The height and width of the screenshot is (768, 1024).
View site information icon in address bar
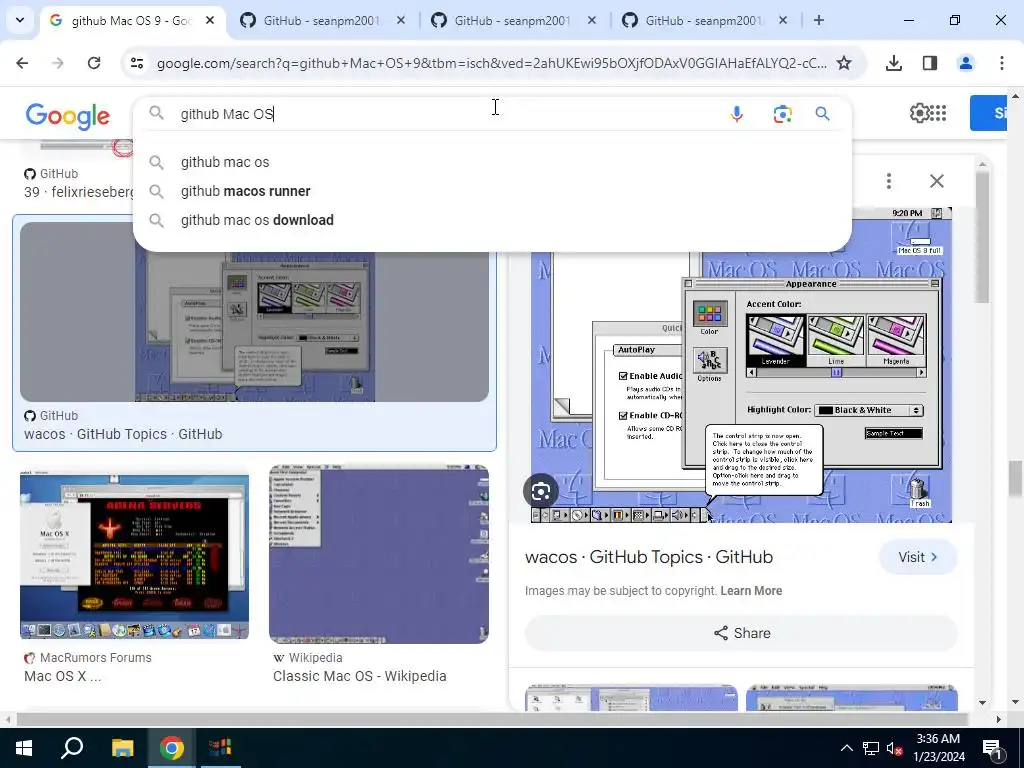tap(136, 63)
